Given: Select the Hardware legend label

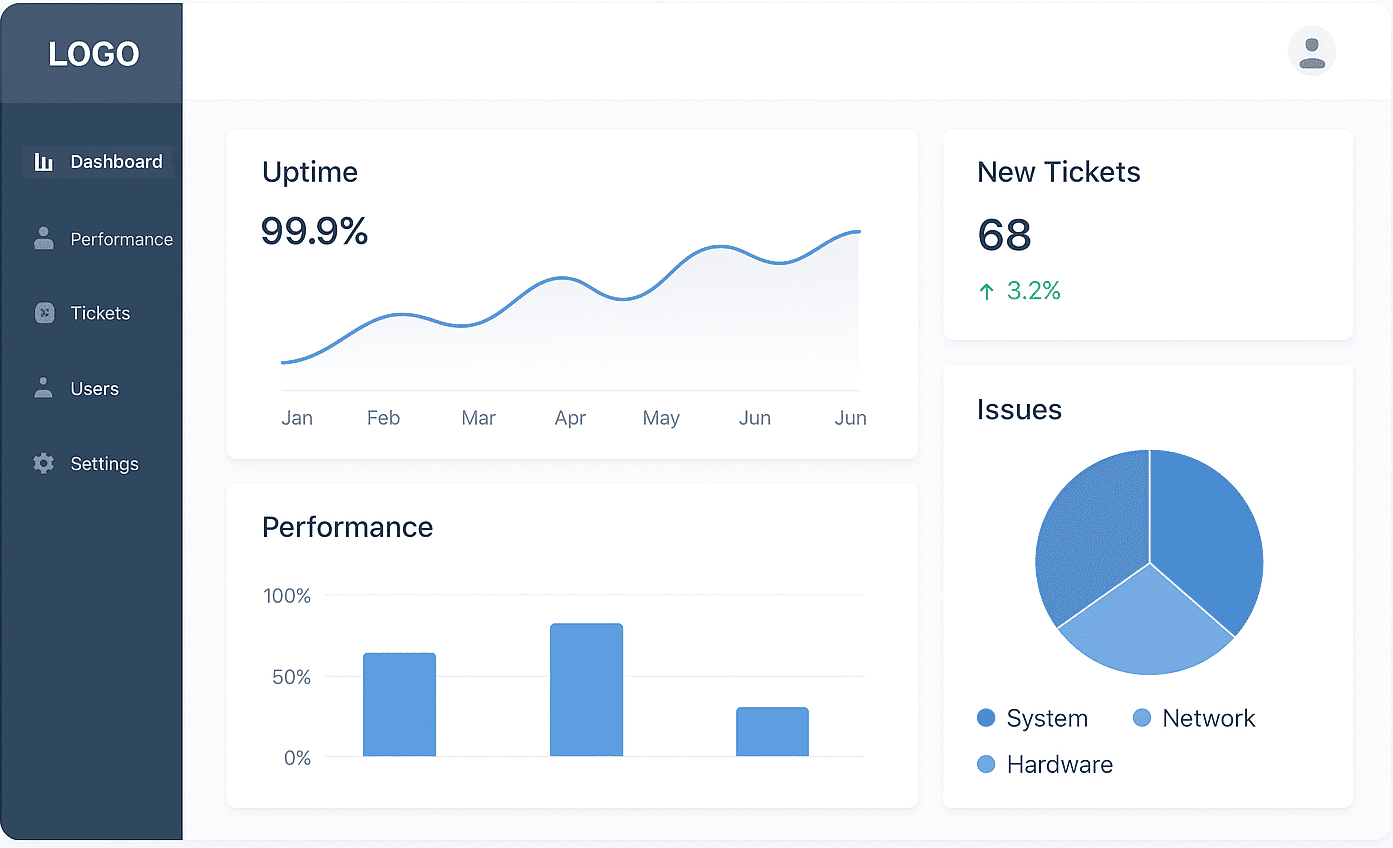Looking at the screenshot, I should pyautogui.click(x=1059, y=765).
